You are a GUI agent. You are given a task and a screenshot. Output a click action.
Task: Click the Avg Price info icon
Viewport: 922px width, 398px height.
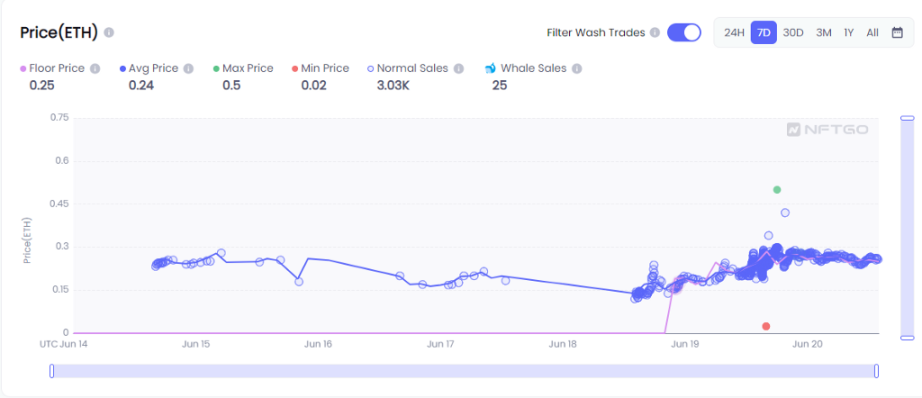tap(188, 69)
